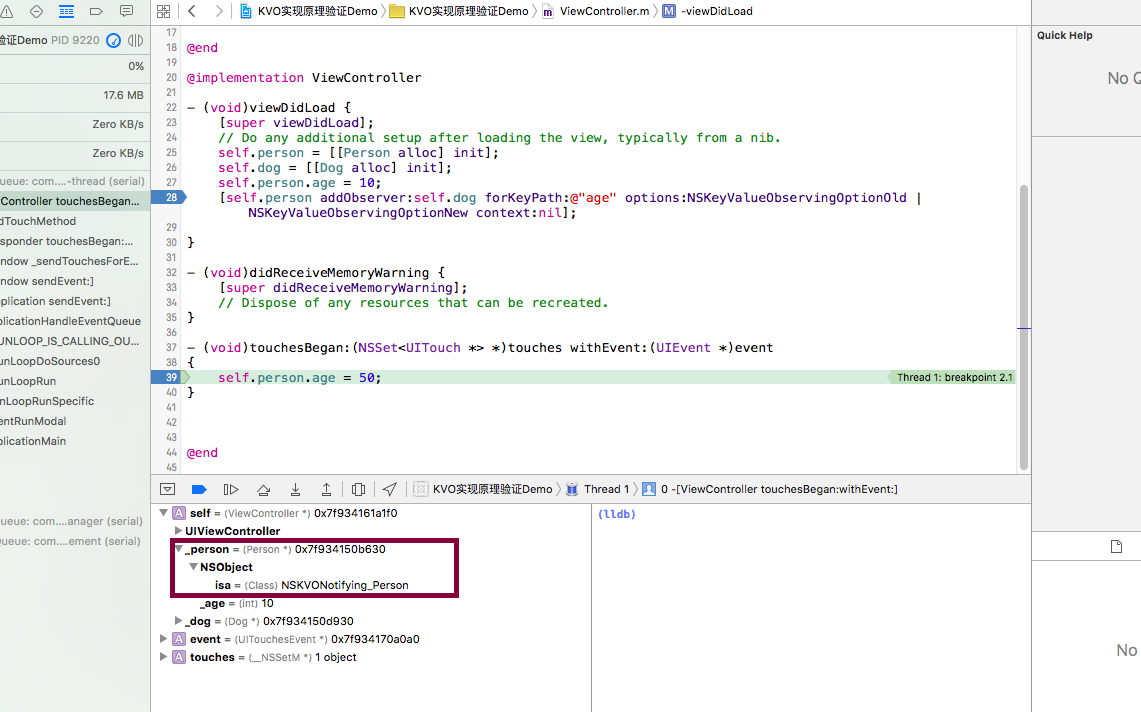Step over the current line
Image resolution: width=1141 pixels, height=712 pixels.
pyautogui.click(x=263, y=489)
